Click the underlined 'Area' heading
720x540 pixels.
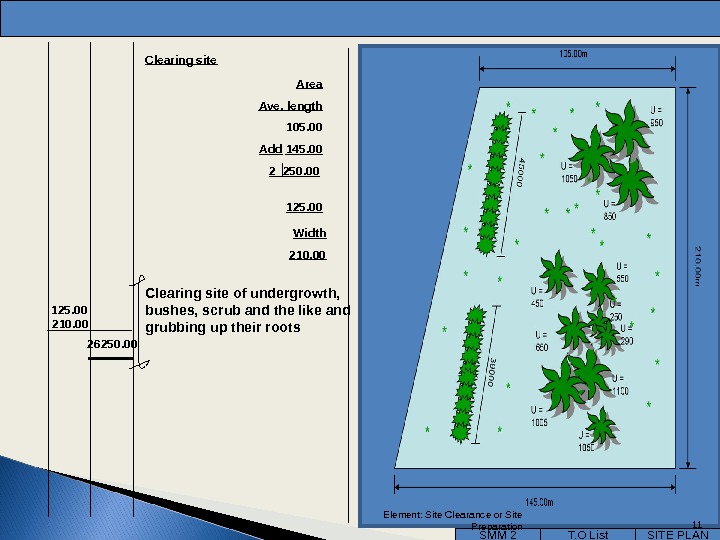309,84
